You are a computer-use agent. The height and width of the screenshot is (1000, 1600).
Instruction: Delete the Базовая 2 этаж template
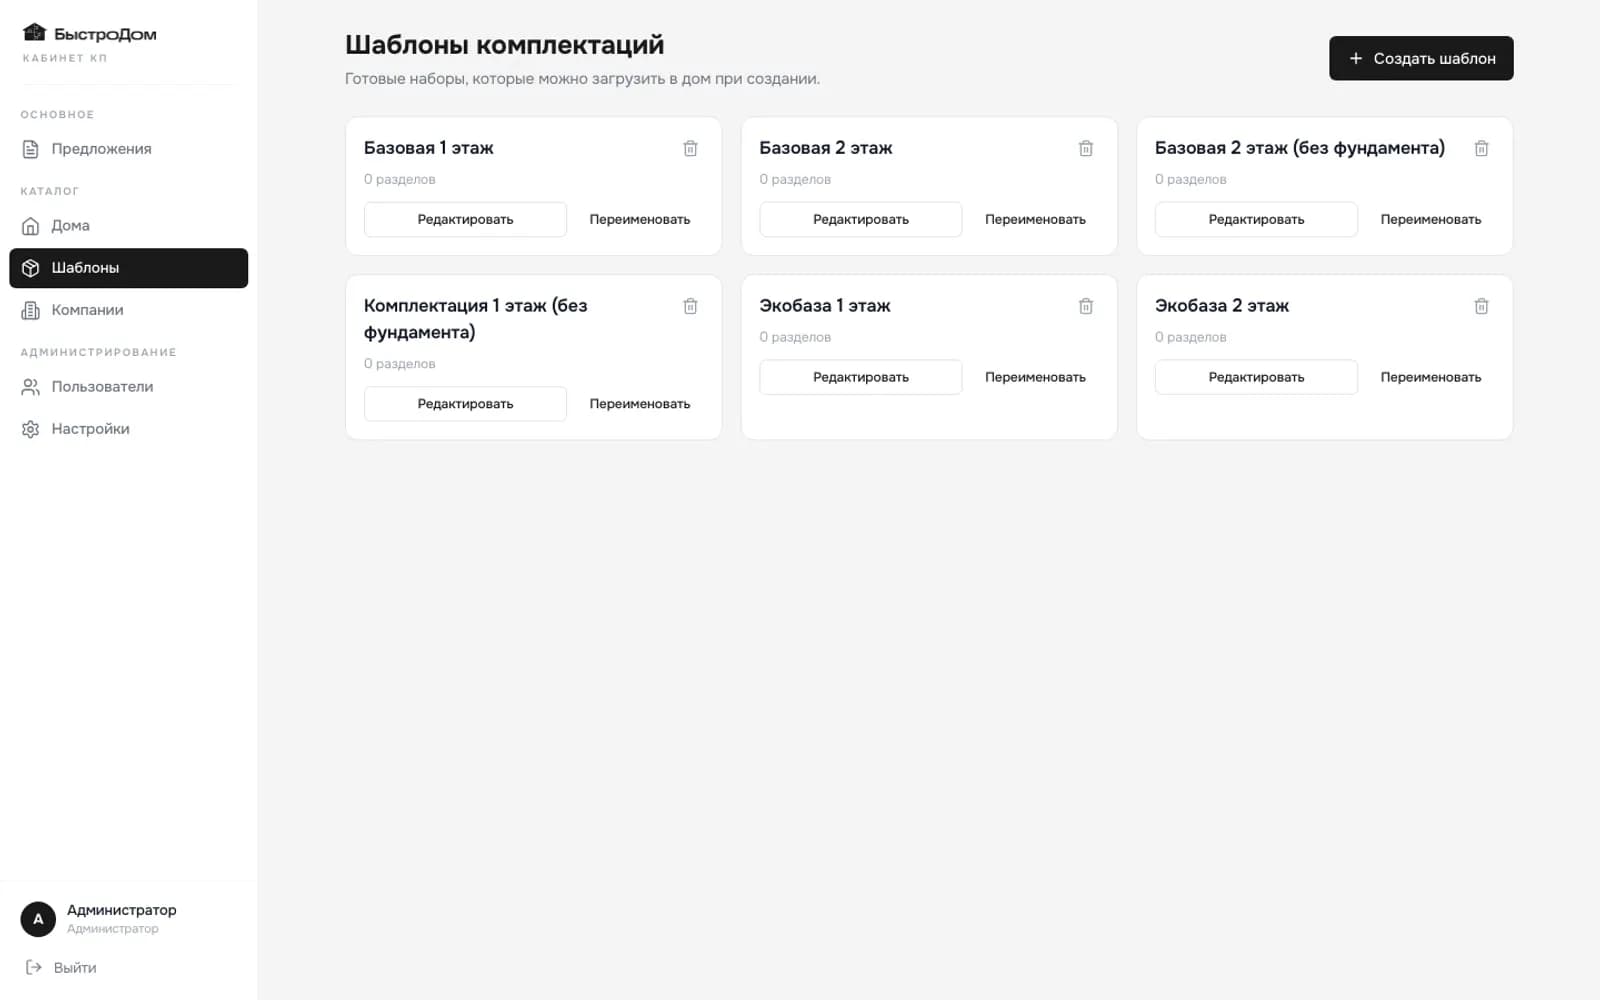pyautogui.click(x=1086, y=148)
